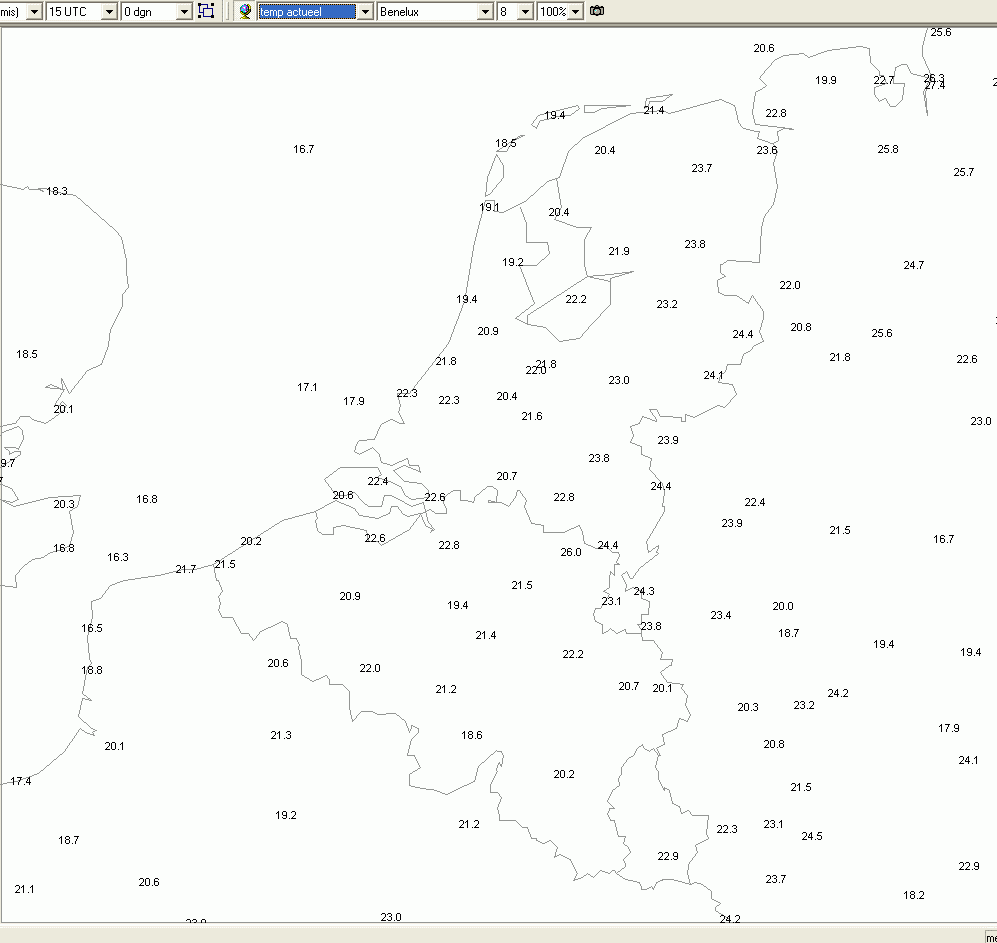Click the toolbar separator grip before globe

click(228, 11)
